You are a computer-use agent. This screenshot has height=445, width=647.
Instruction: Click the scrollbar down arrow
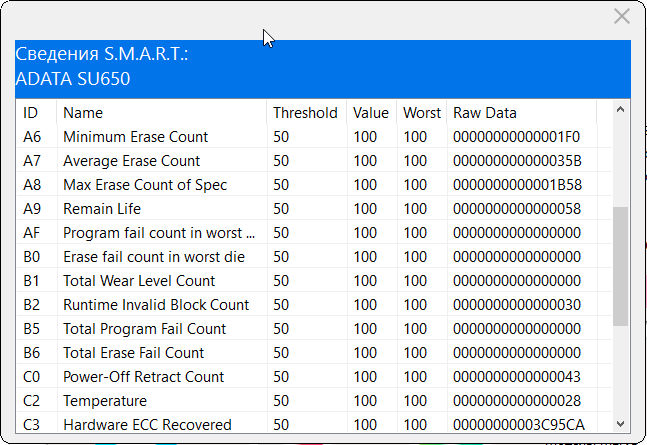tap(620, 424)
